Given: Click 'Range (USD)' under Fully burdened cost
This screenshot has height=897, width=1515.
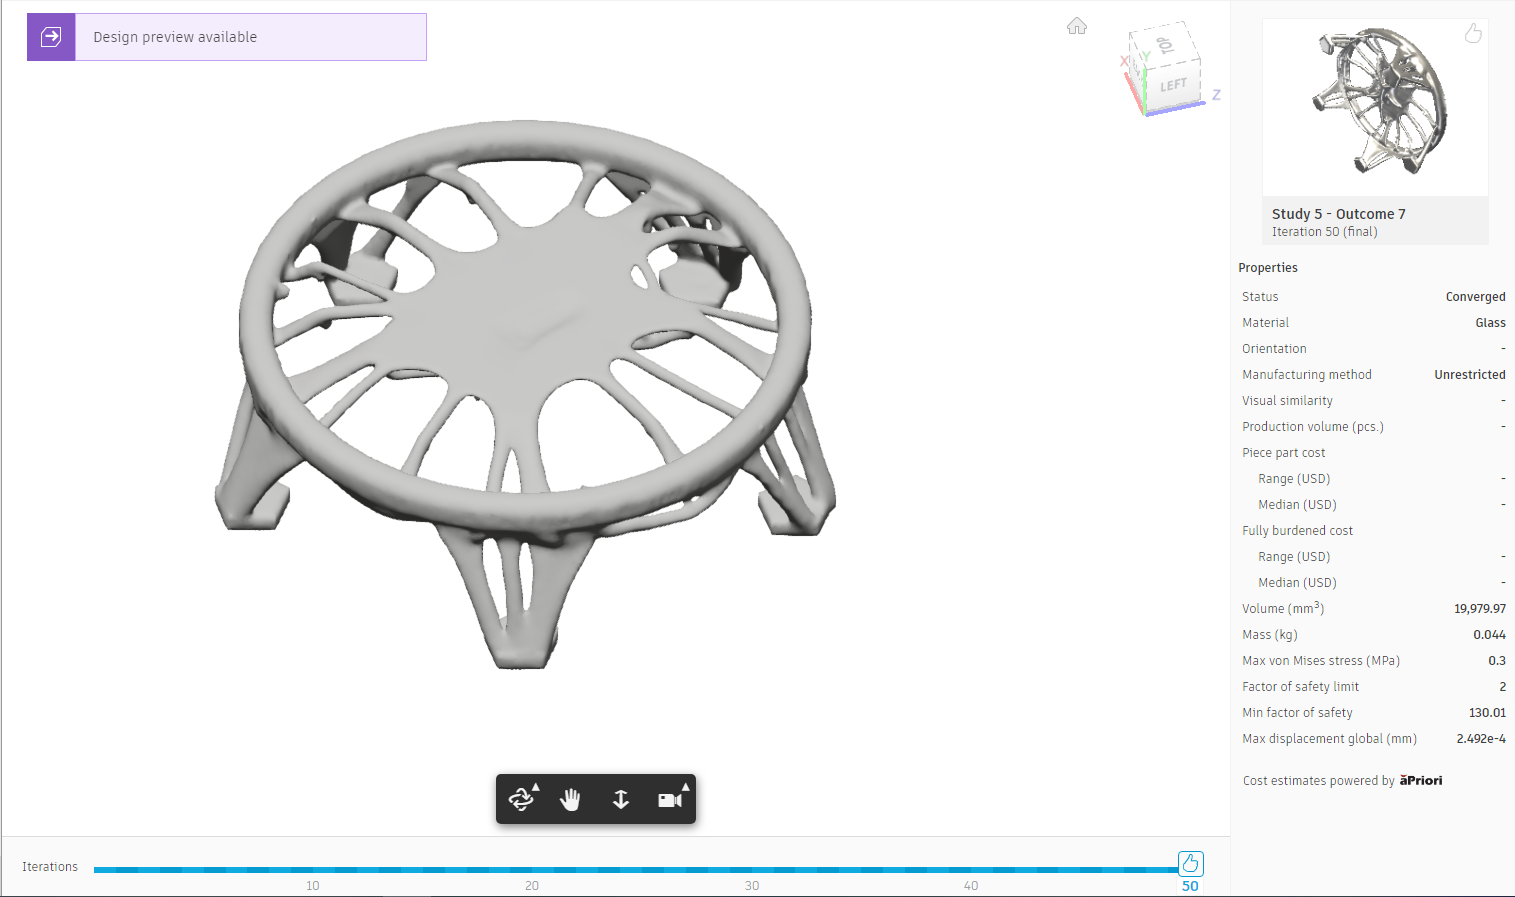Looking at the screenshot, I should [x=1294, y=557].
